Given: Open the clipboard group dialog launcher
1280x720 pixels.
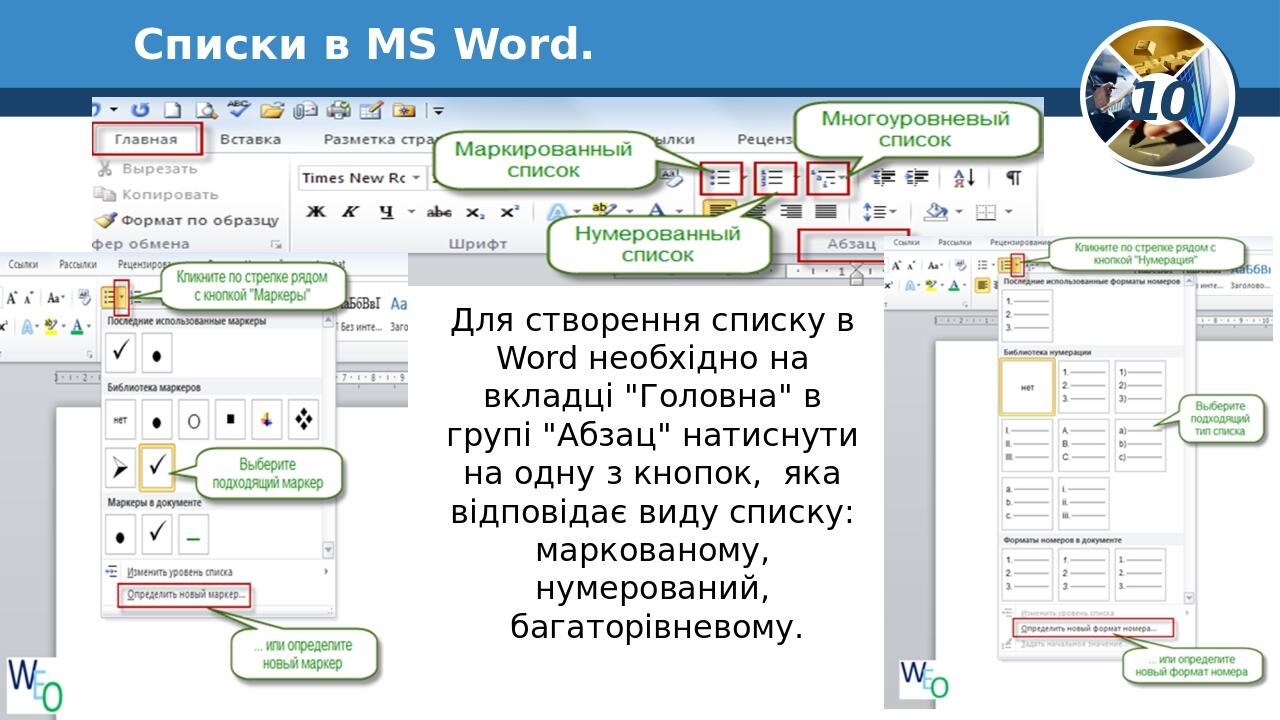Looking at the screenshot, I should coord(276,244).
